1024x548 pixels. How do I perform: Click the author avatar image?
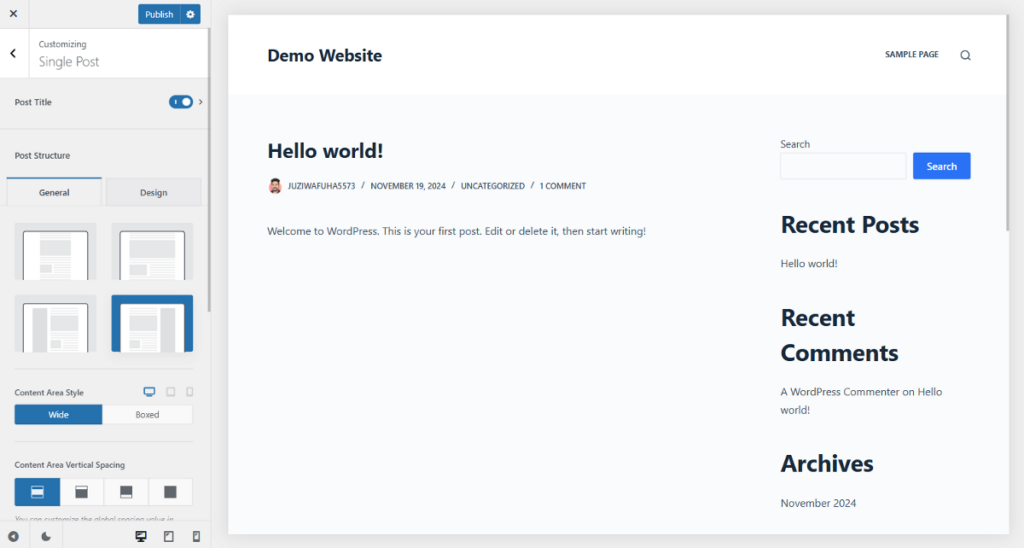pyautogui.click(x=275, y=186)
